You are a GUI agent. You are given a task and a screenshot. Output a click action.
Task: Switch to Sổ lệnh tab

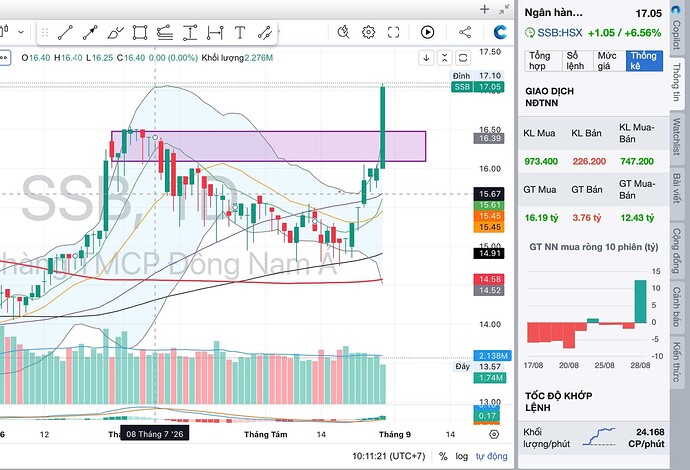click(x=576, y=61)
